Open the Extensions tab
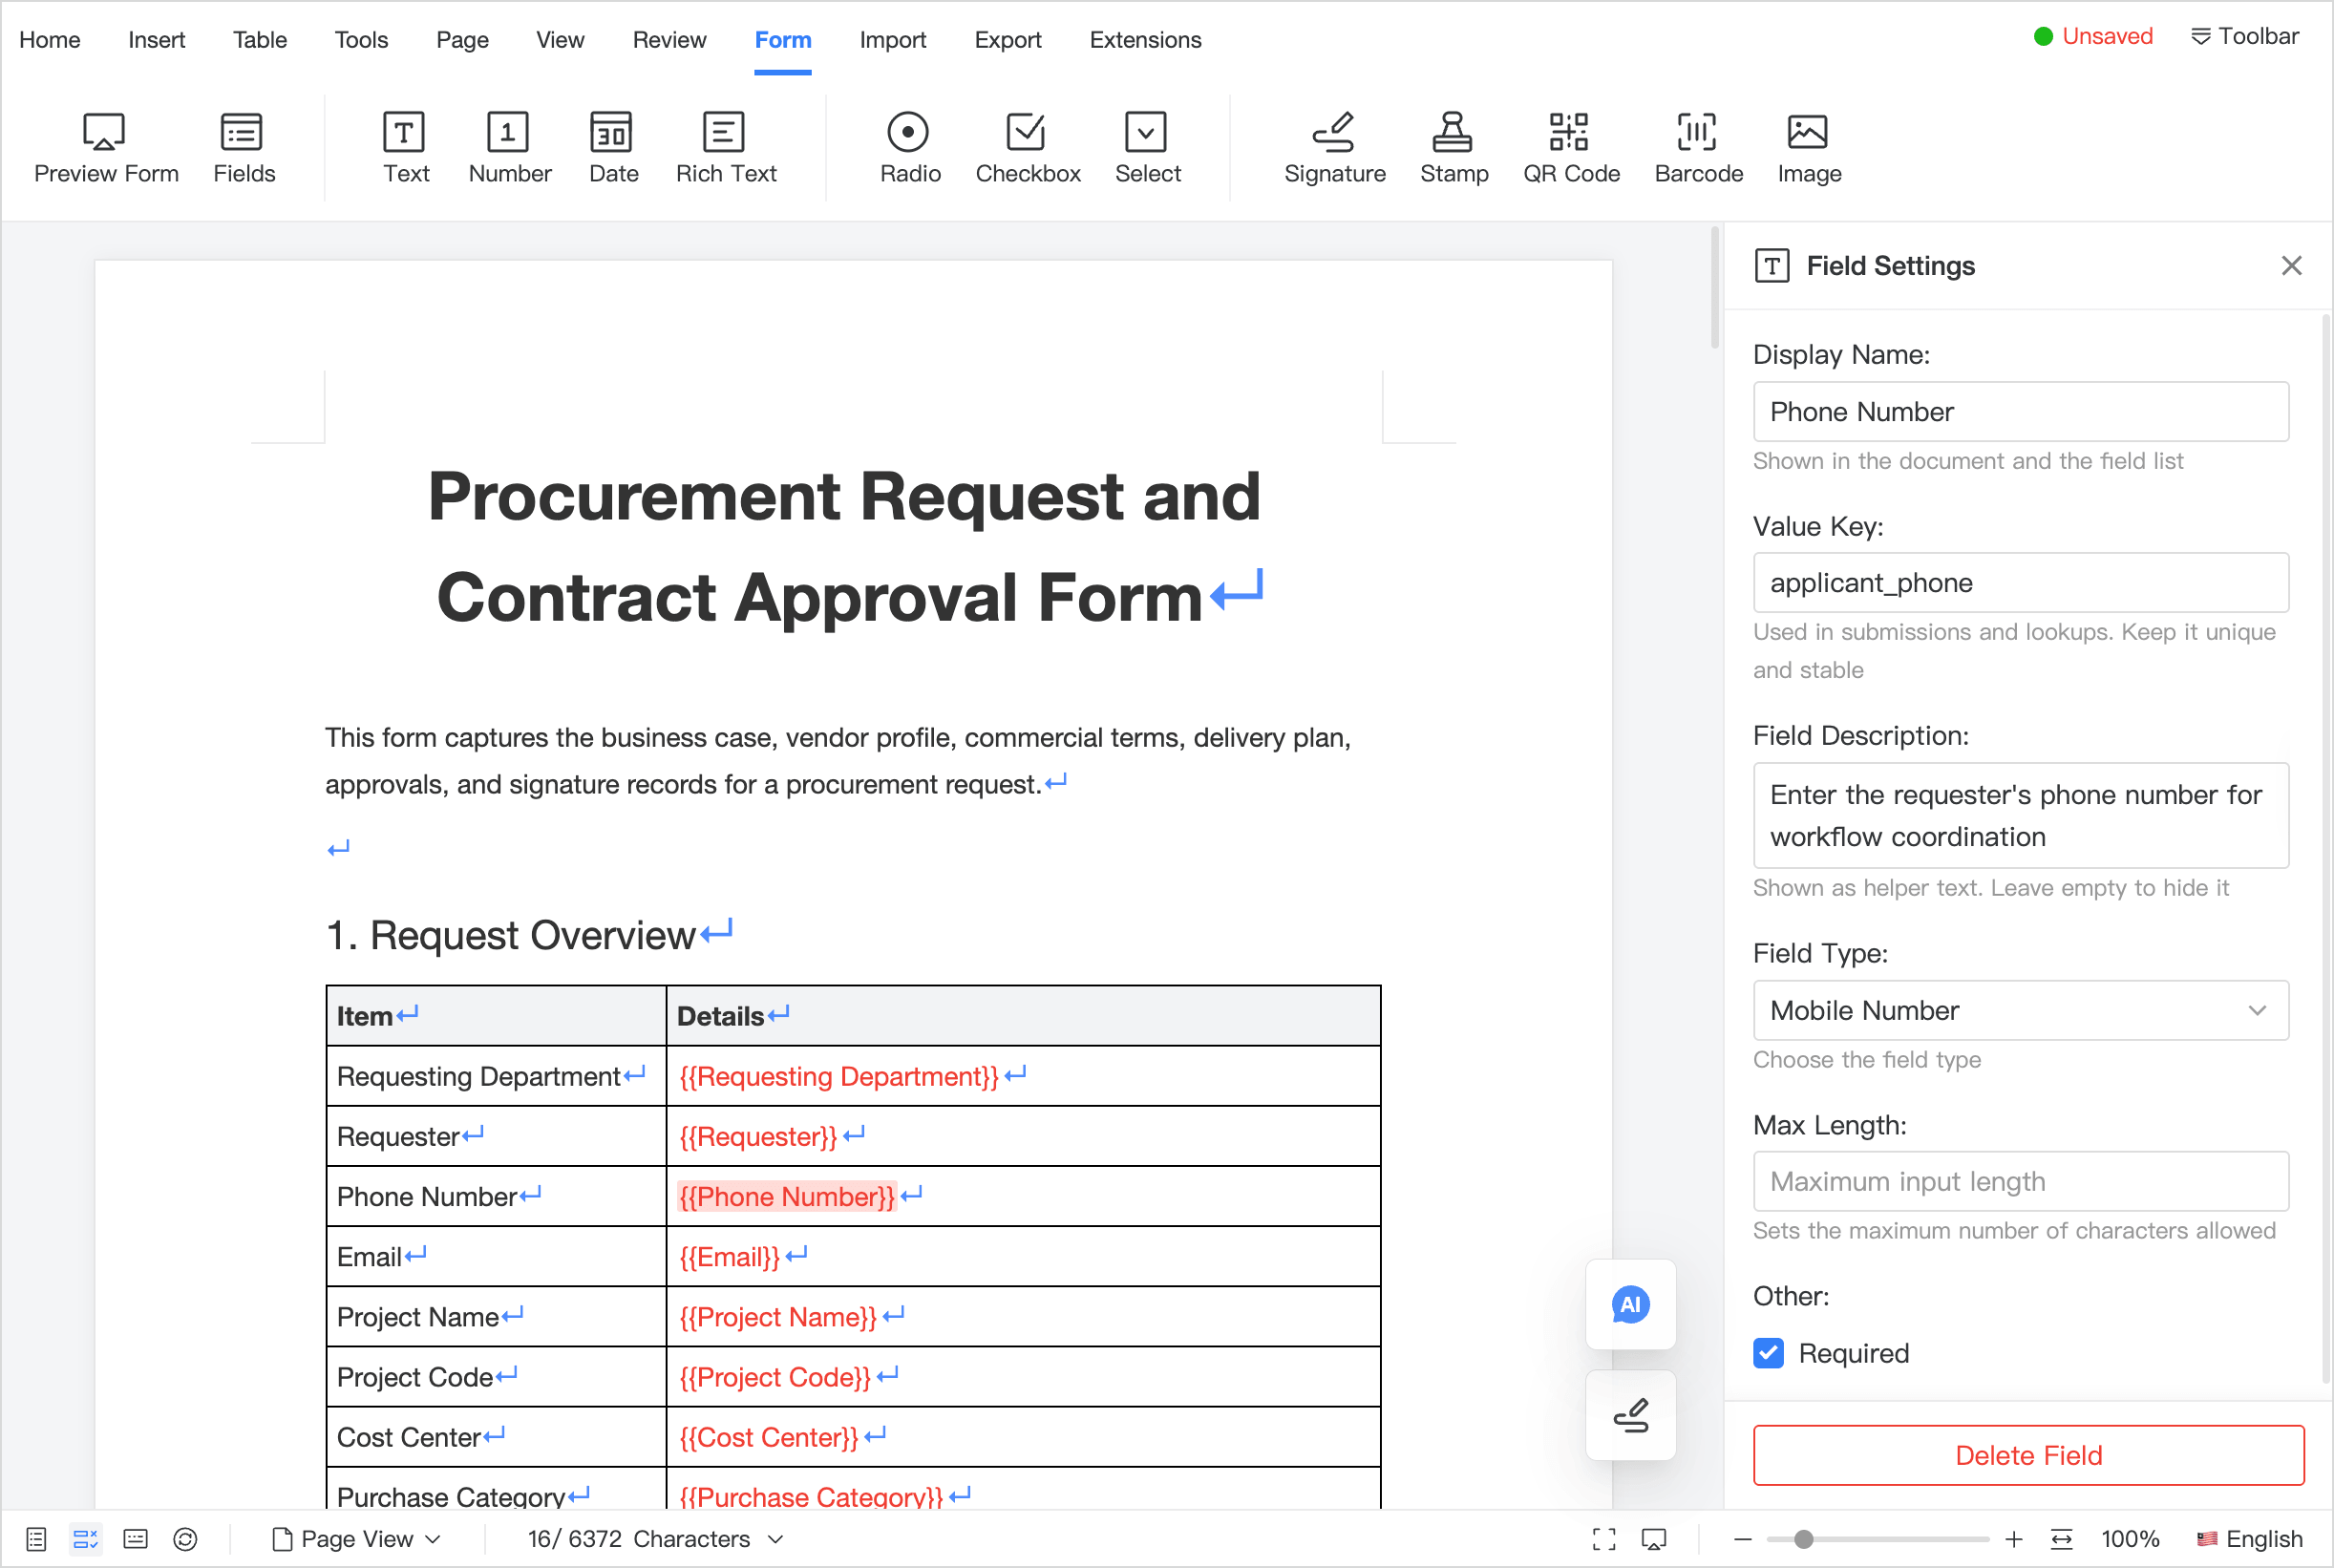 click(1144, 40)
